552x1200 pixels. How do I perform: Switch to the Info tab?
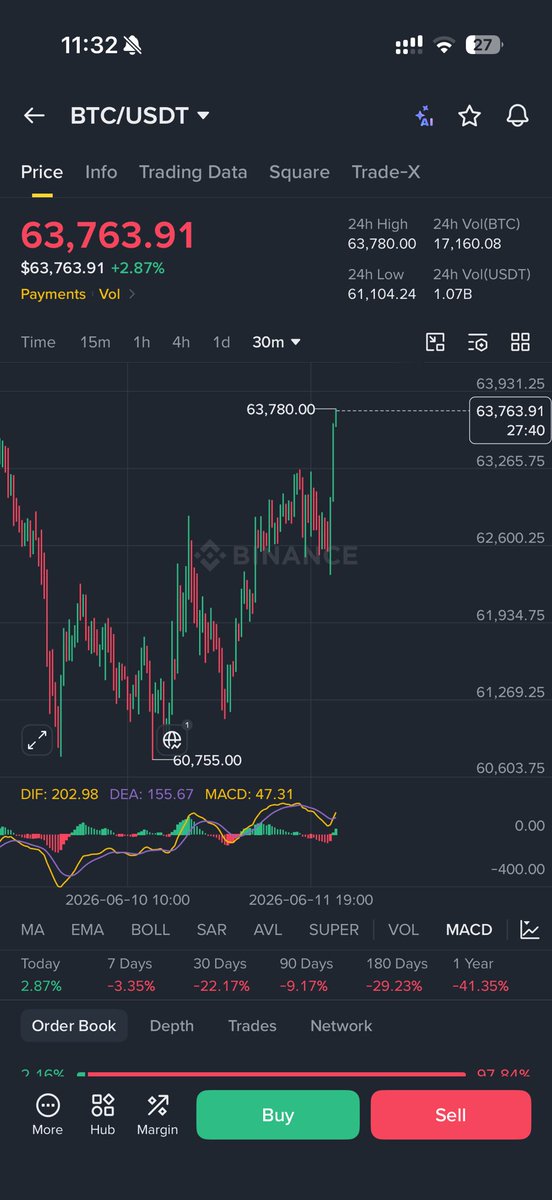[101, 172]
